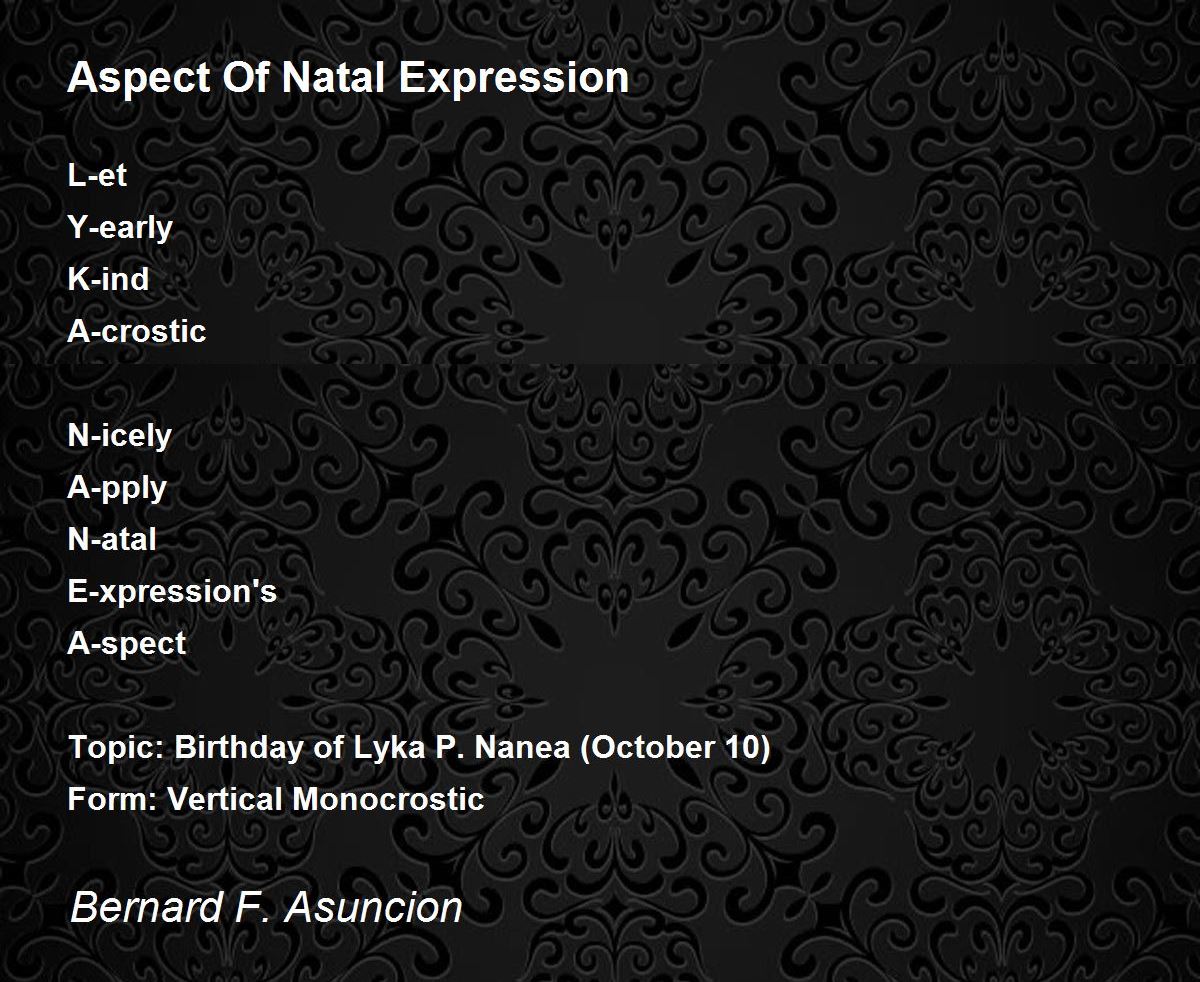Screen dimensions: 1200x982
Task: Click the Topic line about Lyka P. Nanea
Action: click(x=419, y=748)
